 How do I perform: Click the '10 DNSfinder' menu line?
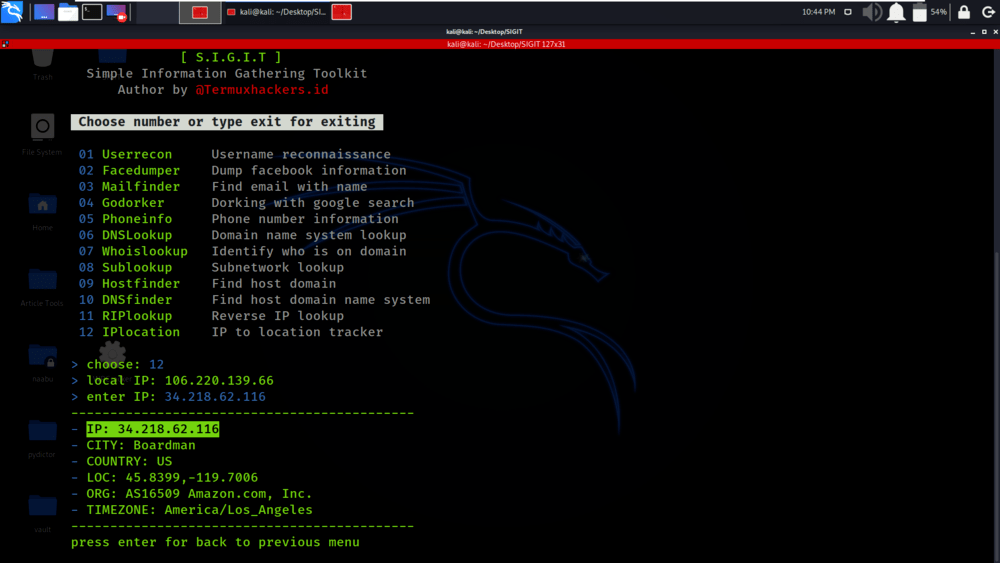(254, 300)
